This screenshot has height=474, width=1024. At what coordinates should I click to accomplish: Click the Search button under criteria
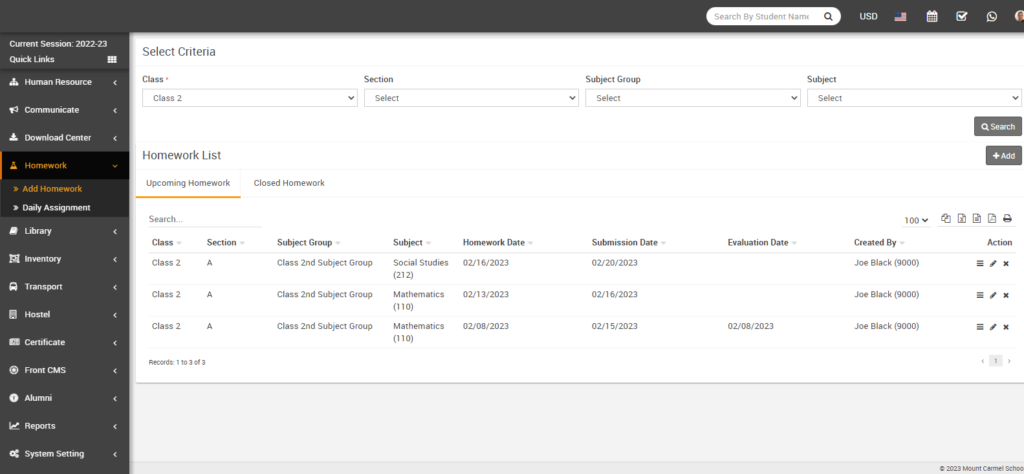tap(998, 127)
